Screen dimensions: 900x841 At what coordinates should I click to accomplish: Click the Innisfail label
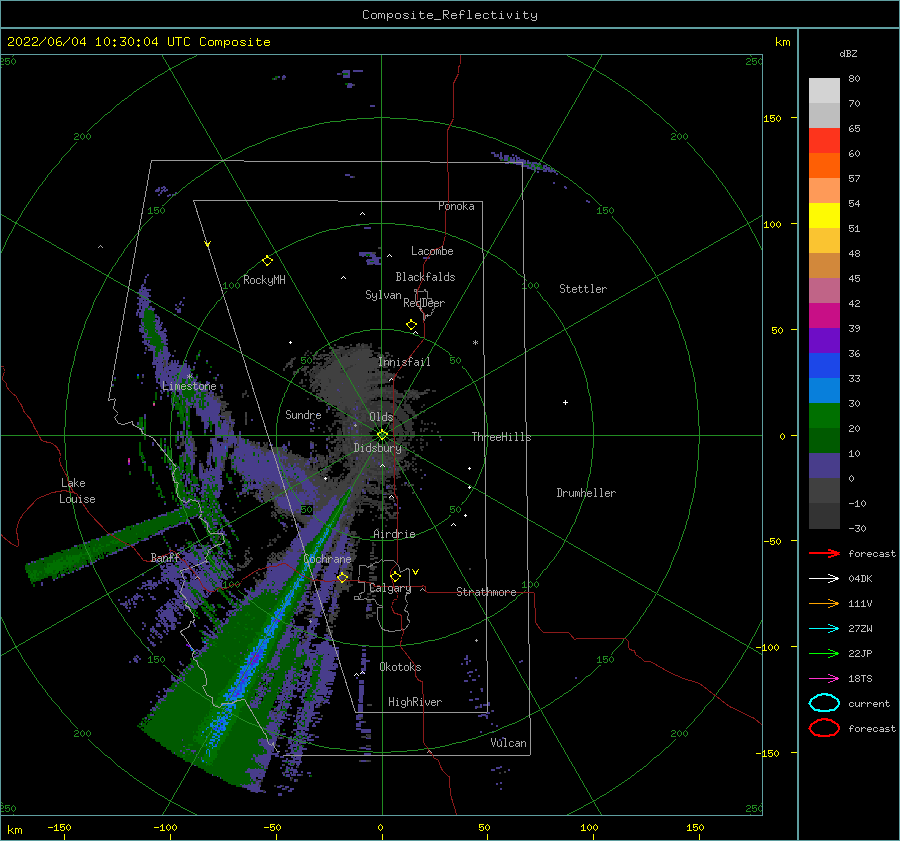pyautogui.click(x=404, y=362)
